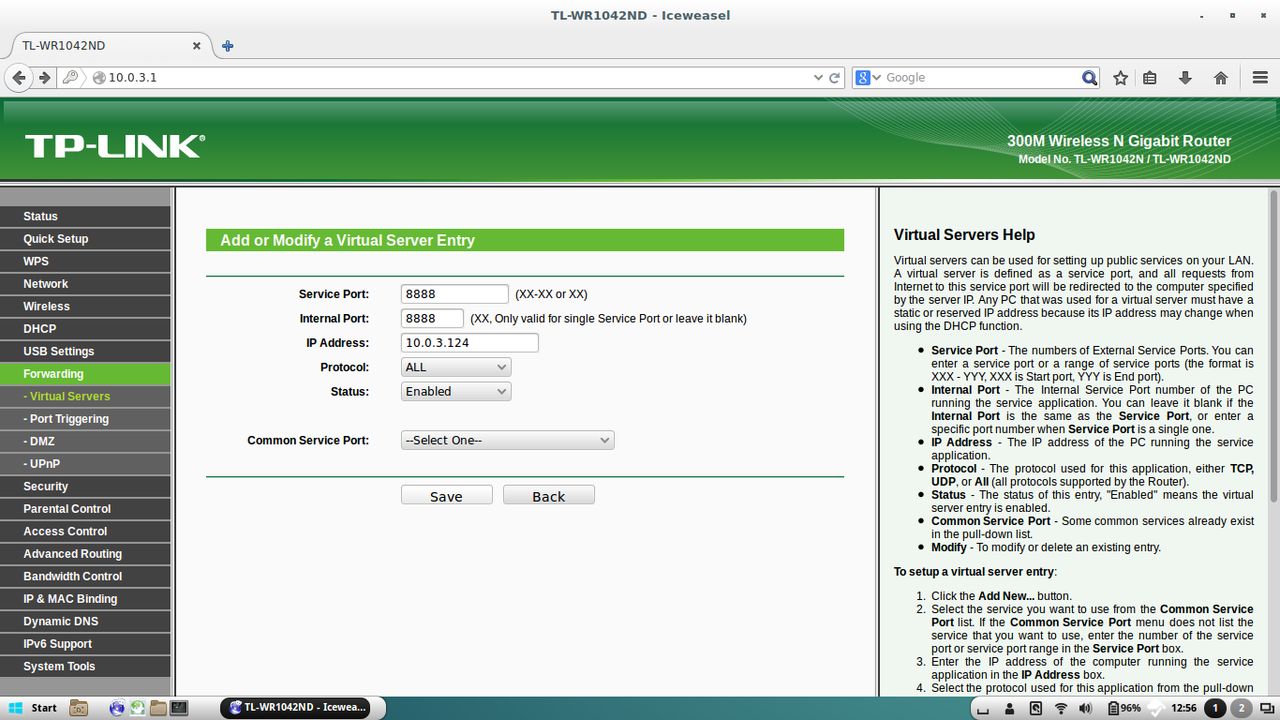Image resolution: width=1280 pixels, height=720 pixels.
Task: Select Virtual Servers submenu item
Action: tap(85, 396)
